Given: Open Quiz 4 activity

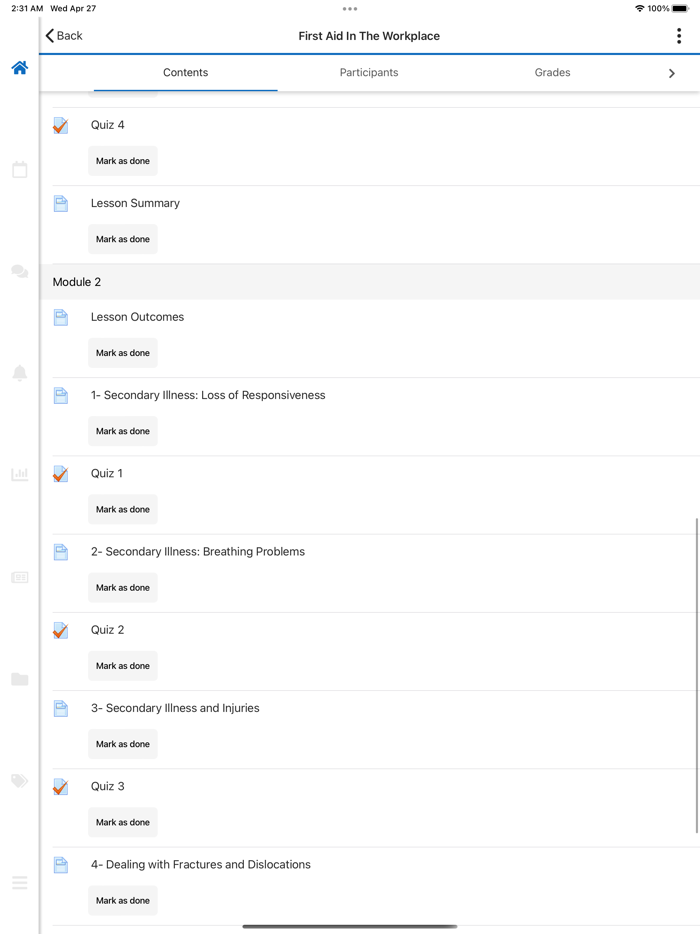Looking at the screenshot, I should 108,125.
